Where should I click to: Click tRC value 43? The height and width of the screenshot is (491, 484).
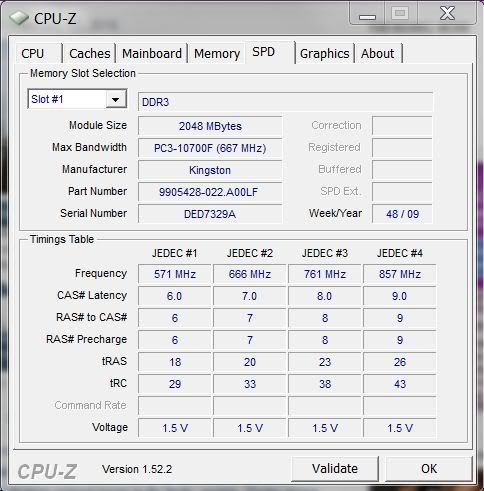[x=400, y=384]
